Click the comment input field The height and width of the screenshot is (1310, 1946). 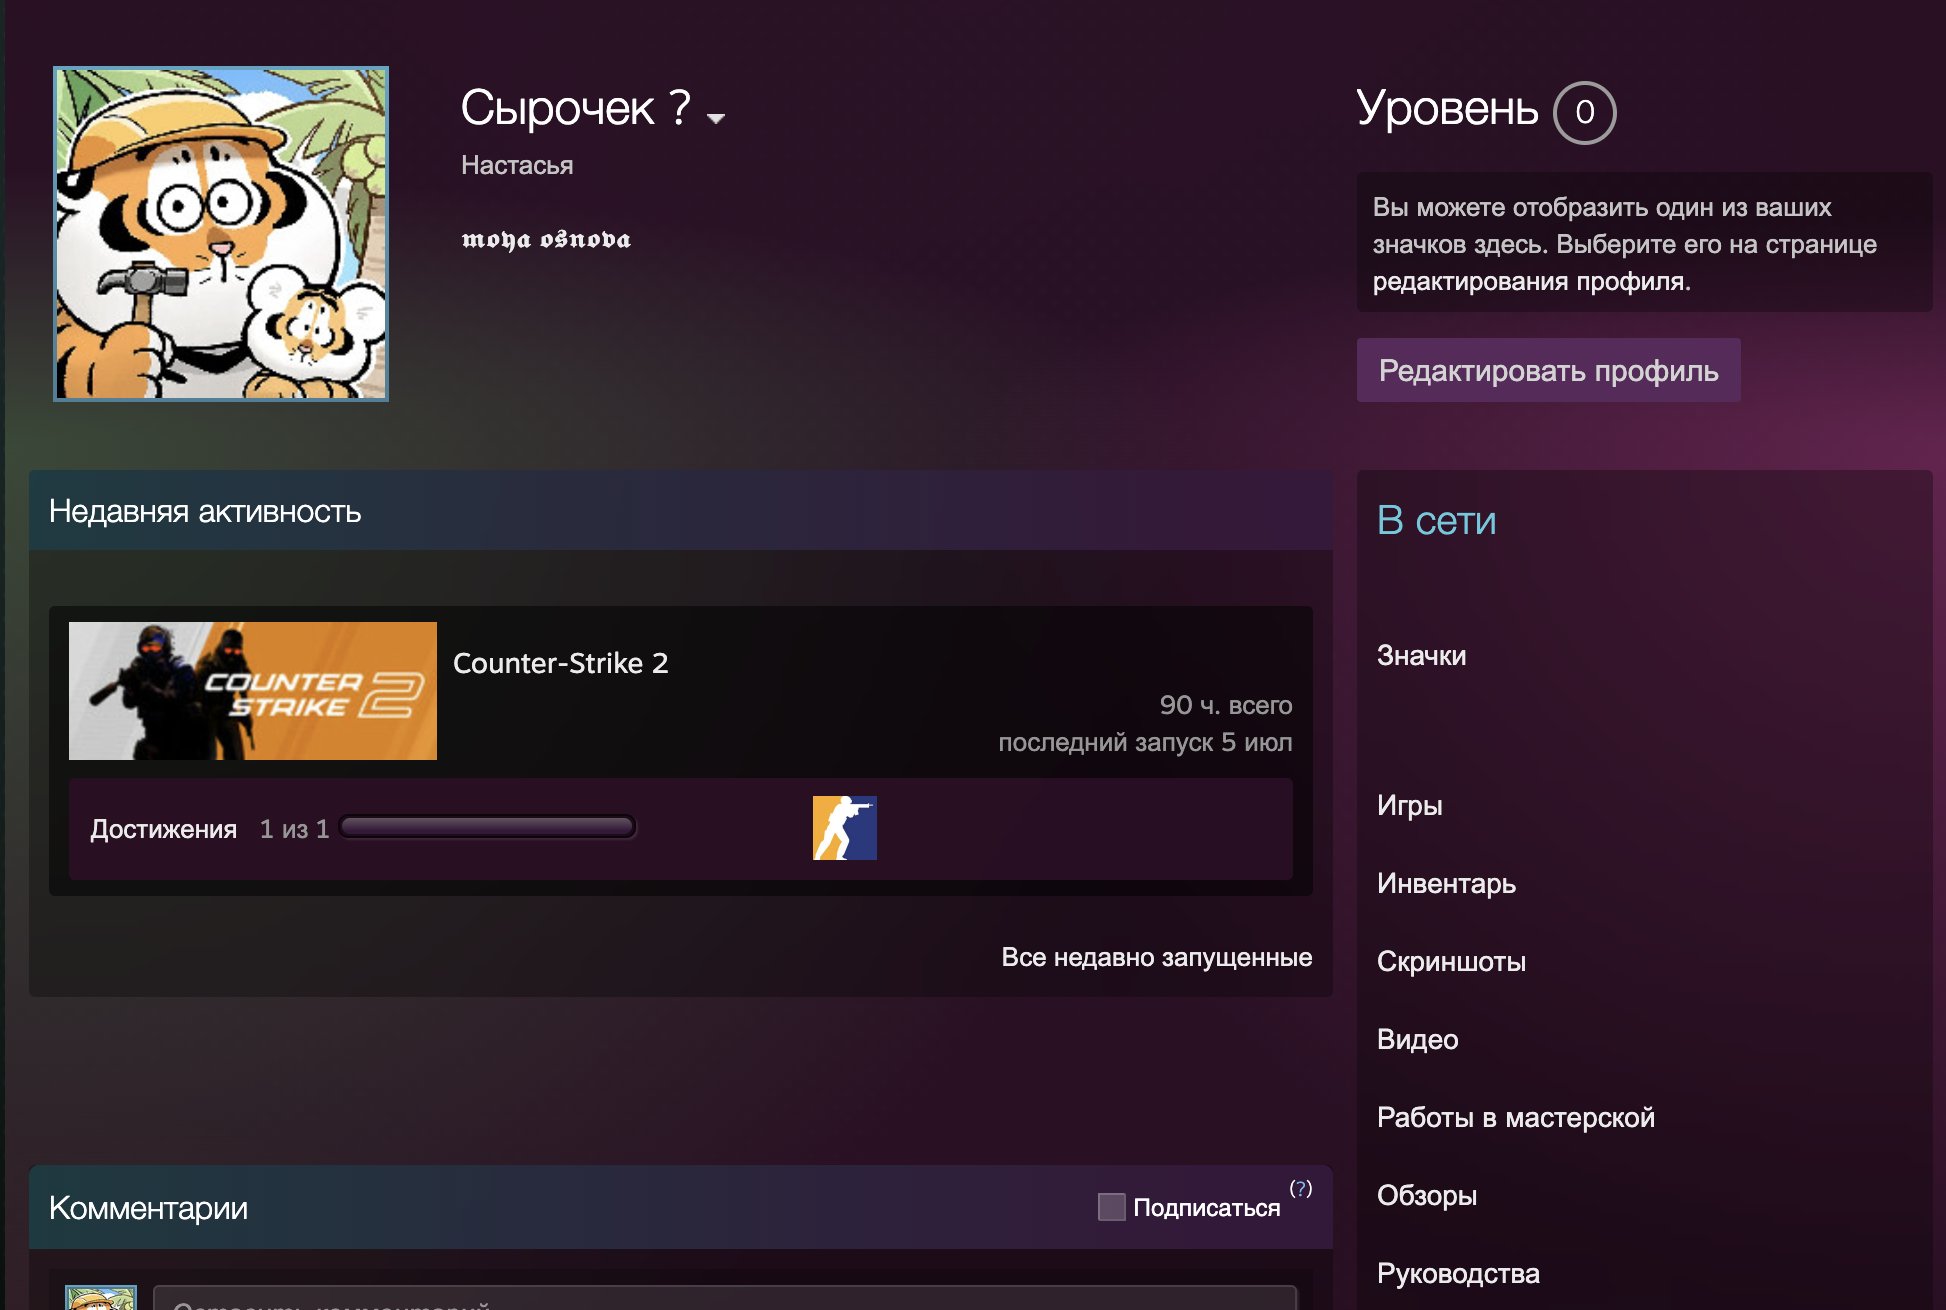(724, 1300)
